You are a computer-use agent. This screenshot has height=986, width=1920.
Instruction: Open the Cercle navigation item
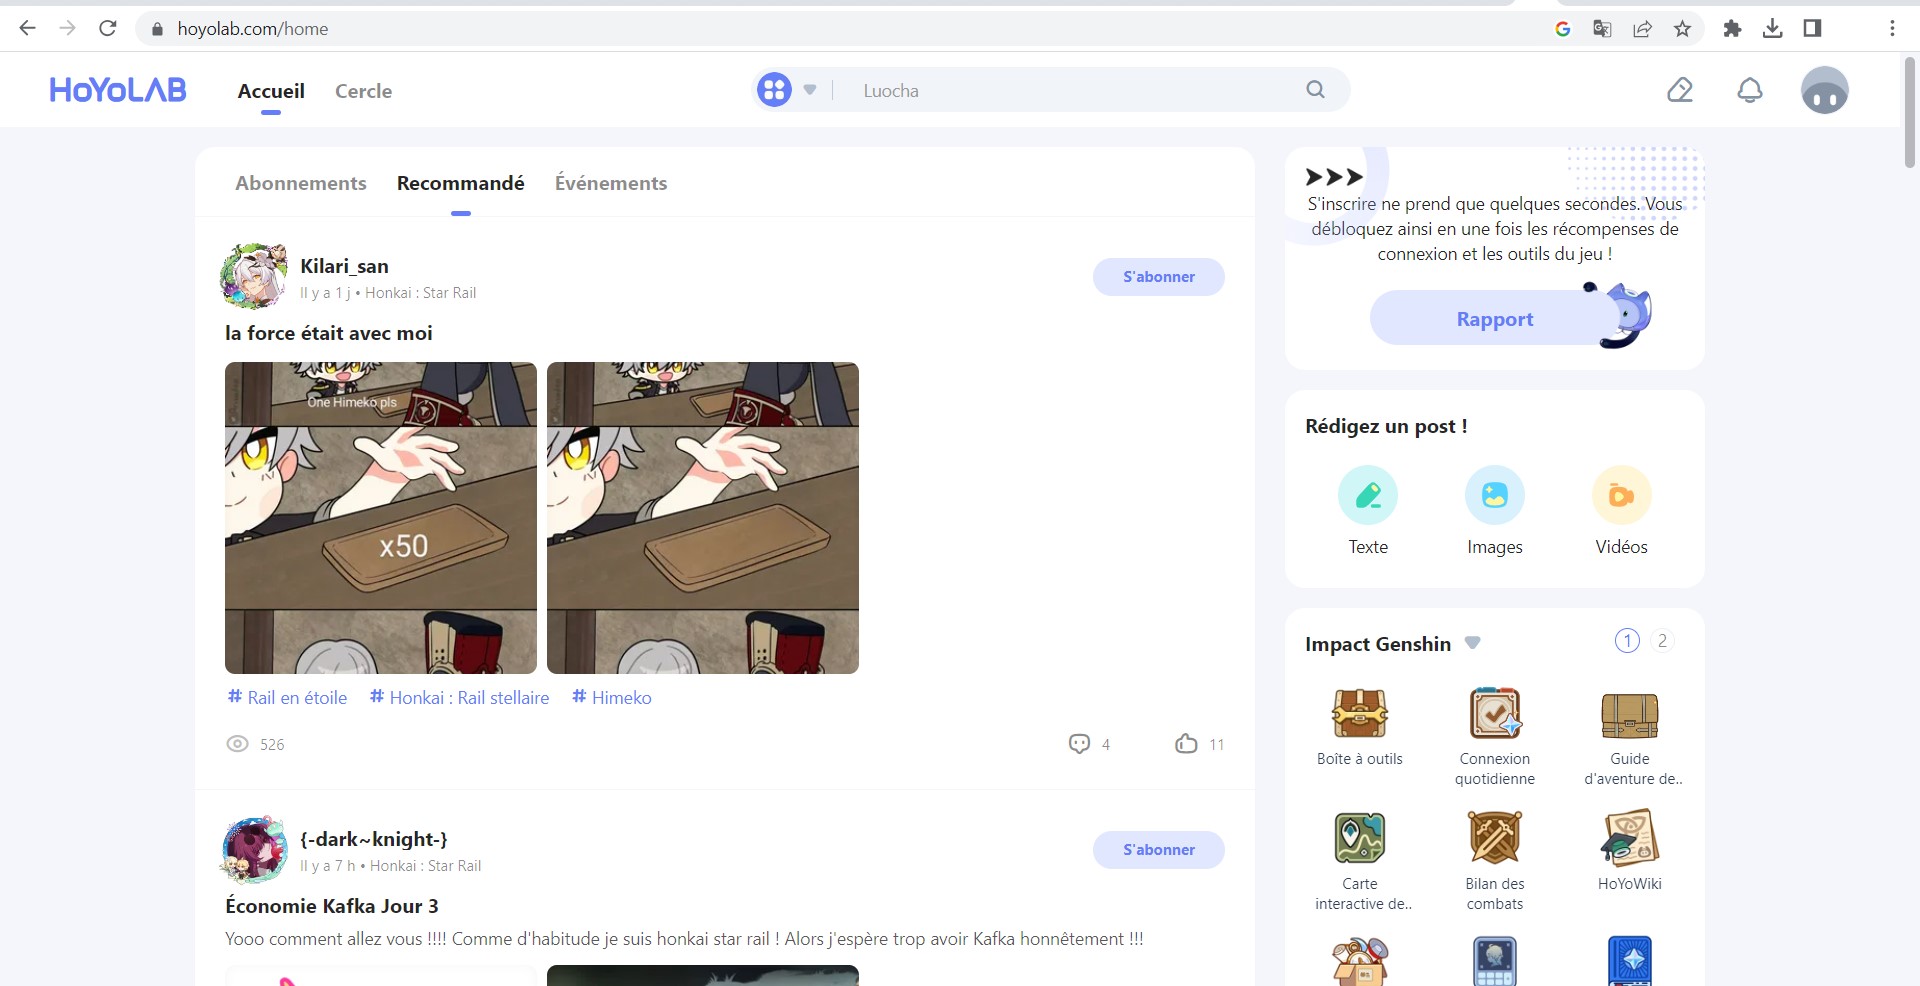(x=363, y=91)
